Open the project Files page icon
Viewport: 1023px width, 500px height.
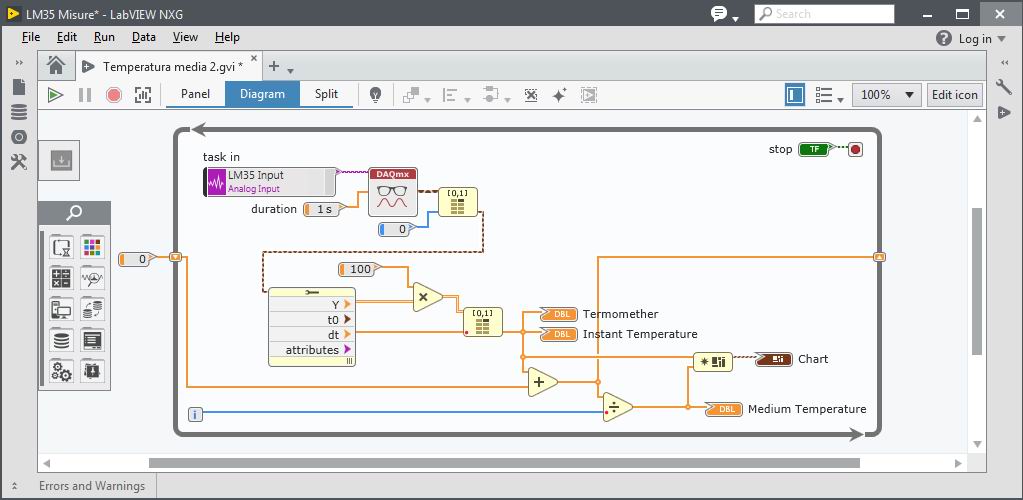(x=19, y=87)
